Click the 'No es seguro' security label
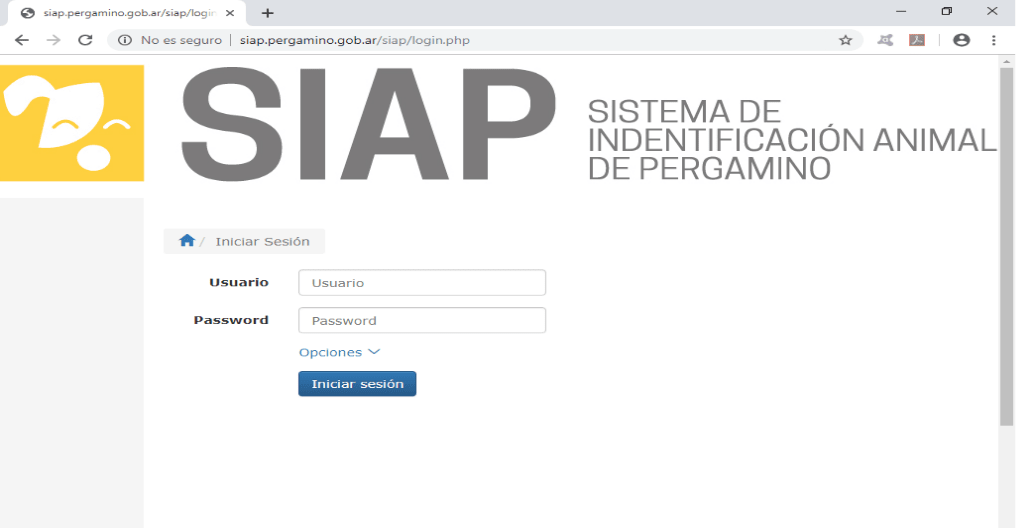The width and height of the screenshot is (1033, 528). click(x=181, y=40)
